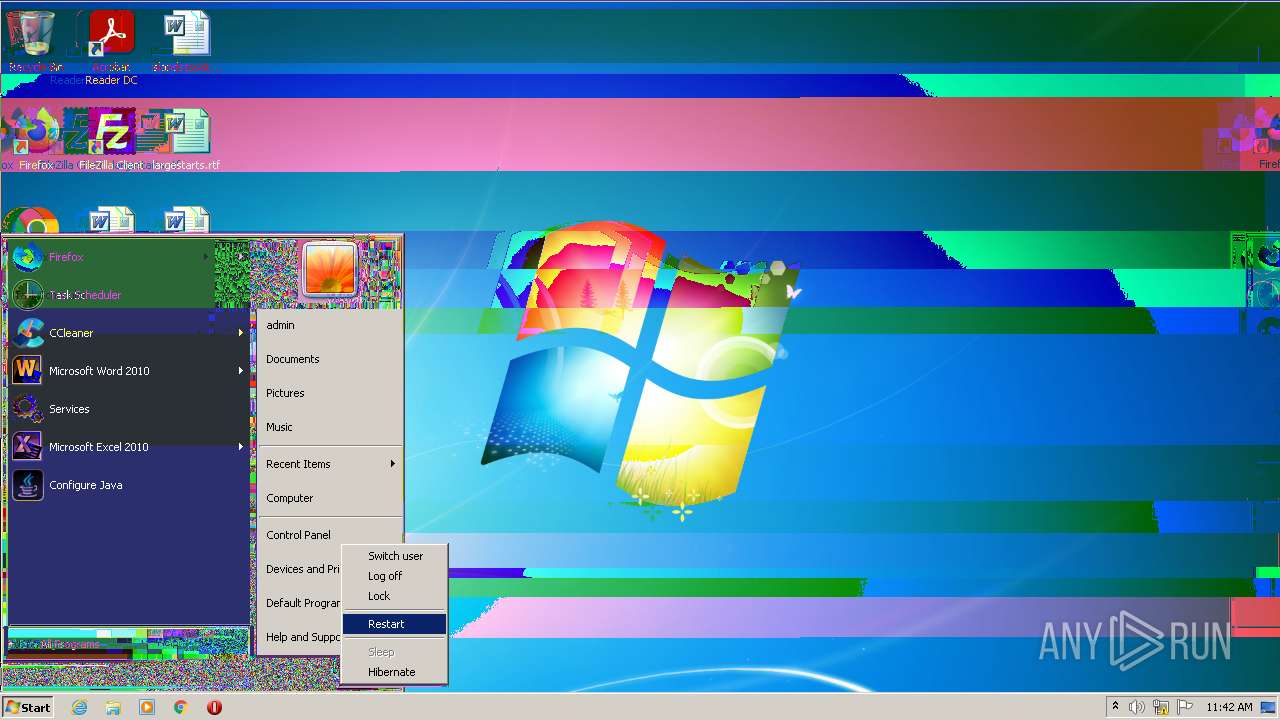This screenshot has width=1280, height=720.
Task: Open Internet Explorer from the taskbar
Action: tap(79, 707)
